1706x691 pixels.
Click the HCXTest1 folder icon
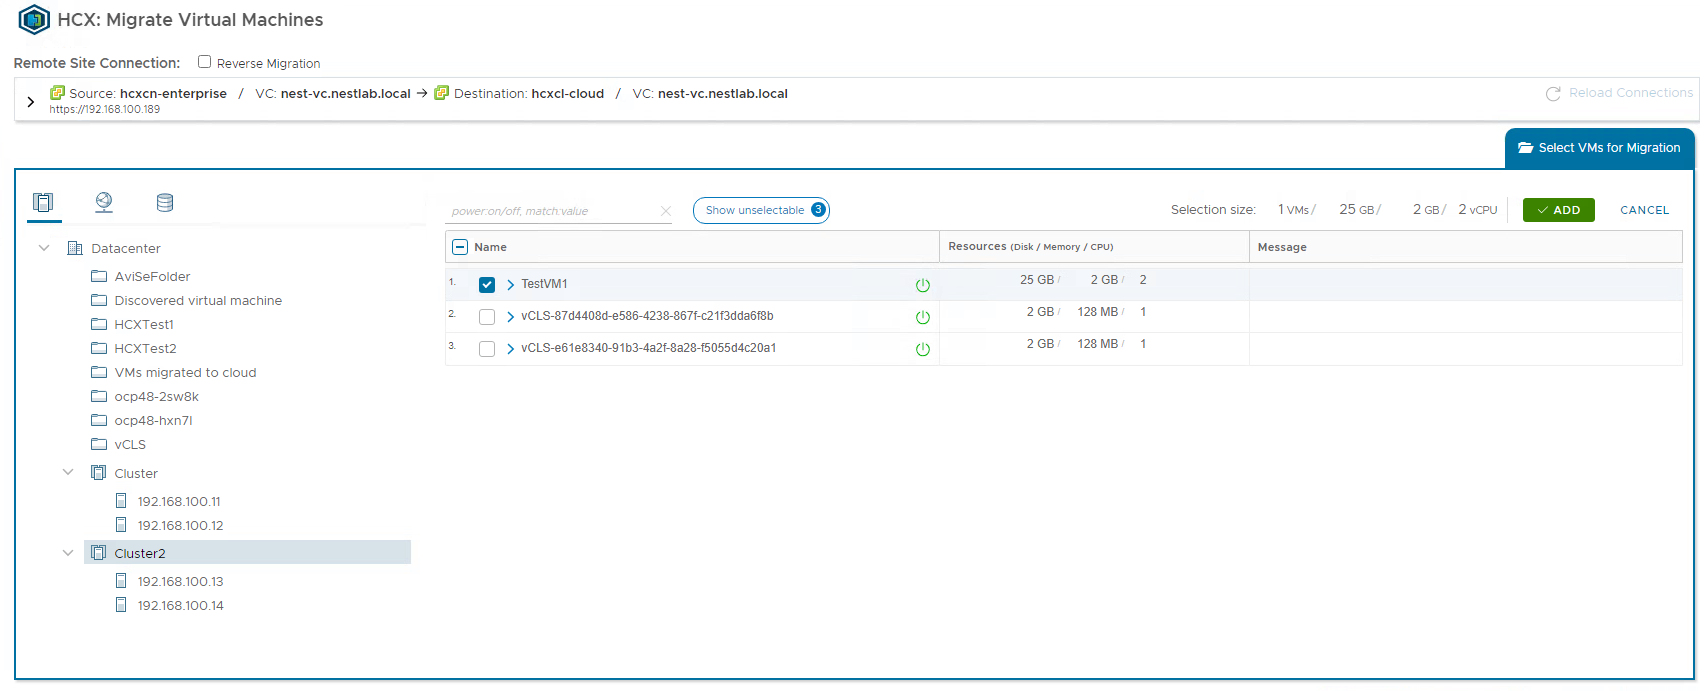click(99, 324)
